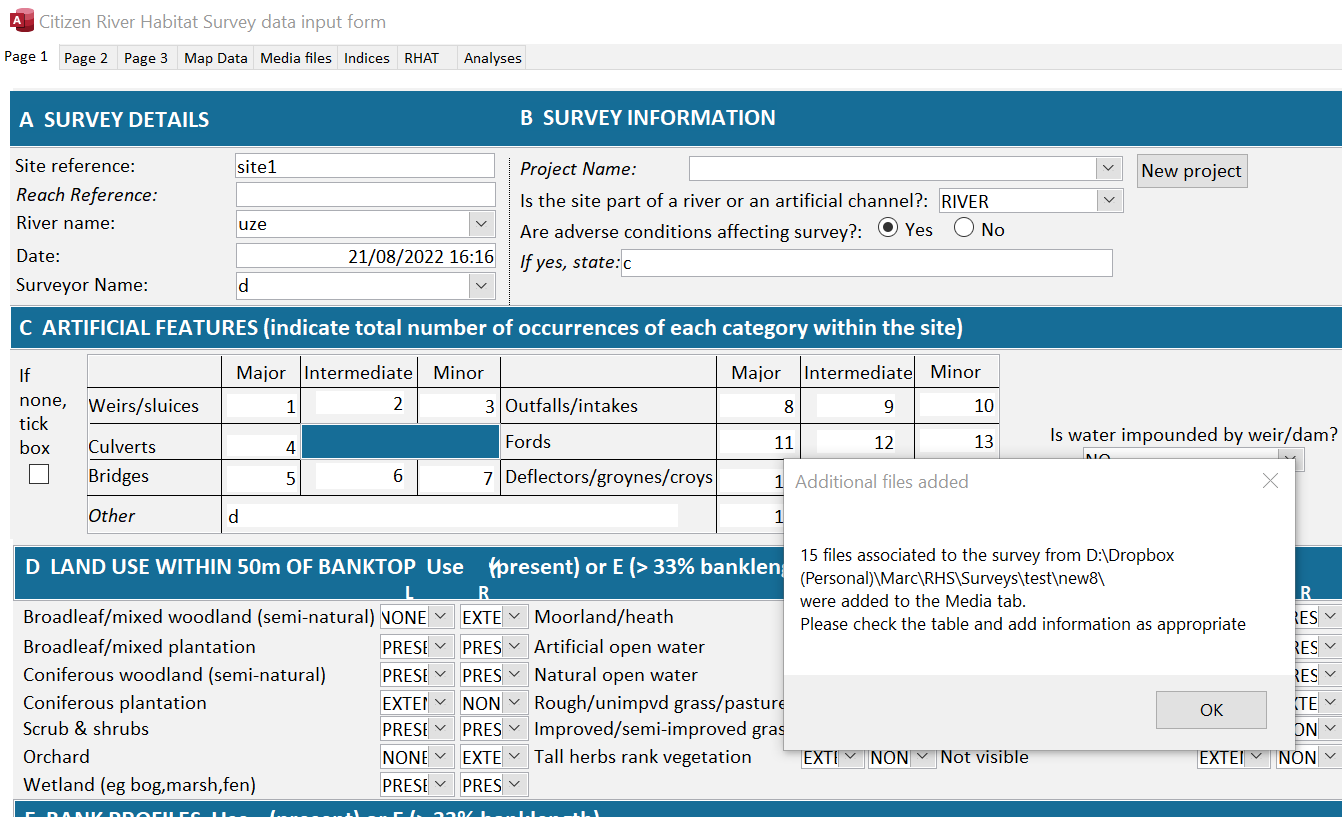Click the 'Deflectors/groynes/croys' label
Image resolution: width=1342 pixels, height=817 pixels.
[609, 477]
